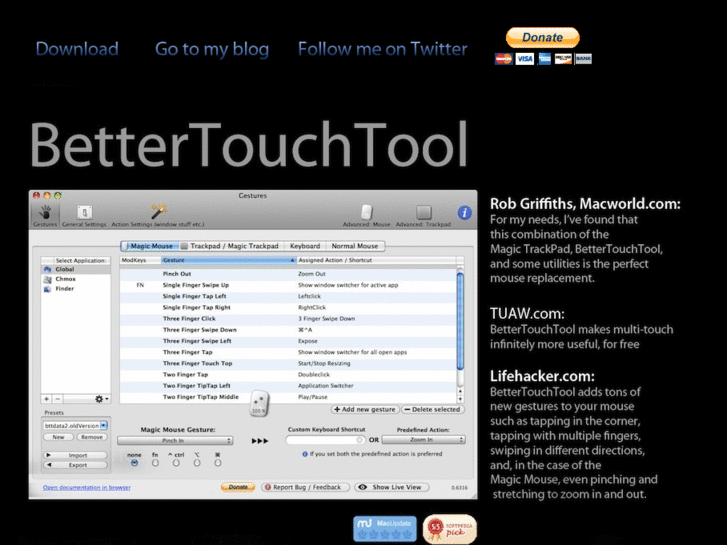Select Three Finger Swipe Left row

point(288,341)
